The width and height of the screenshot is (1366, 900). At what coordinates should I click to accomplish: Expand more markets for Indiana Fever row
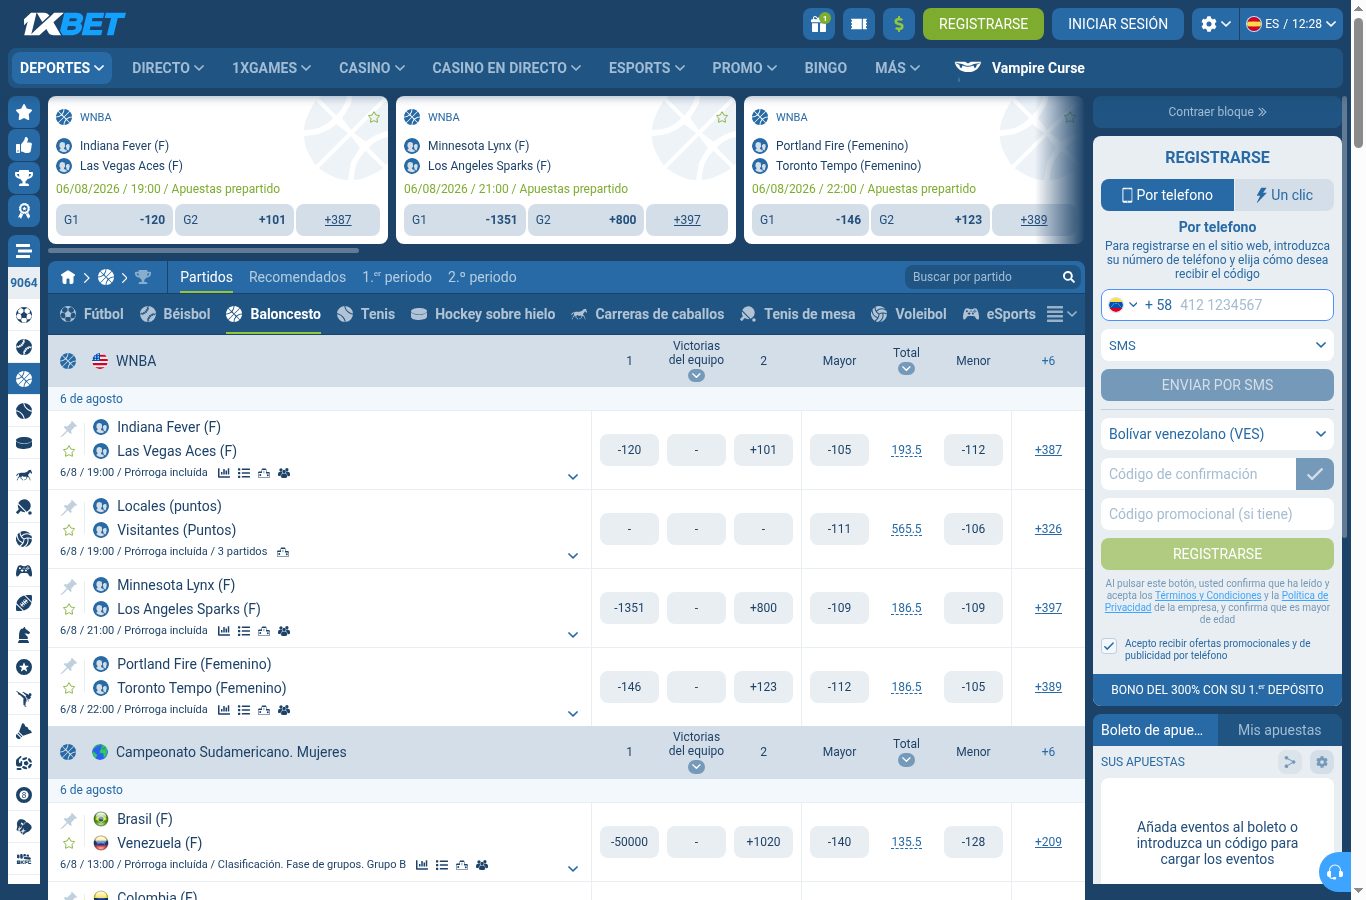point(573,477)
